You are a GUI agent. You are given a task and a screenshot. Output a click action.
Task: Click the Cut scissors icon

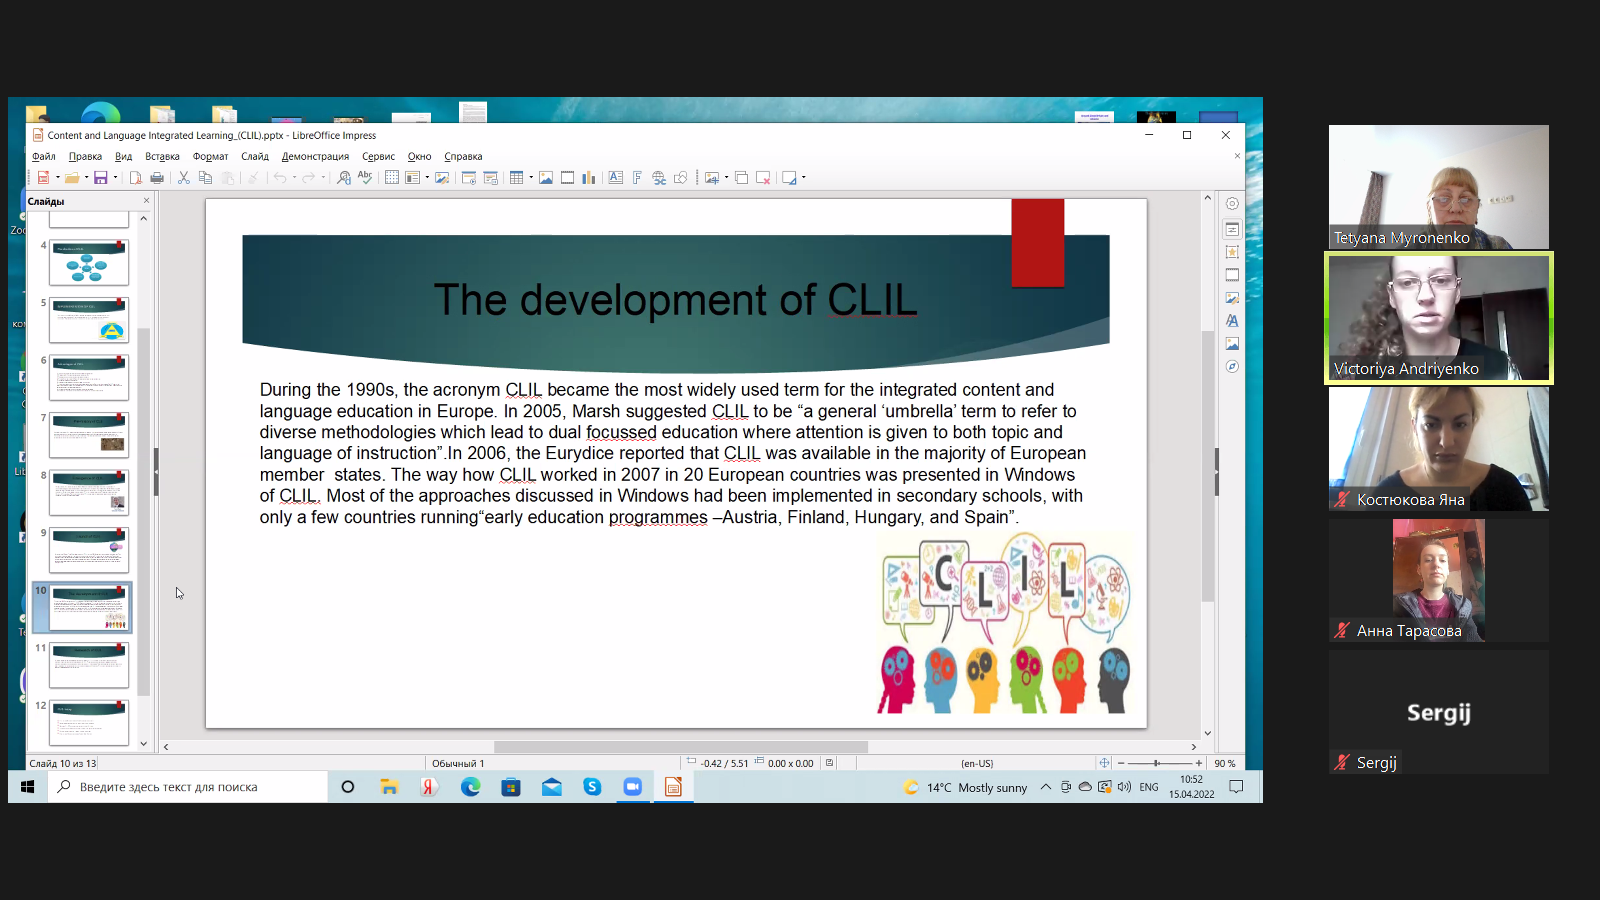point(184,178)
